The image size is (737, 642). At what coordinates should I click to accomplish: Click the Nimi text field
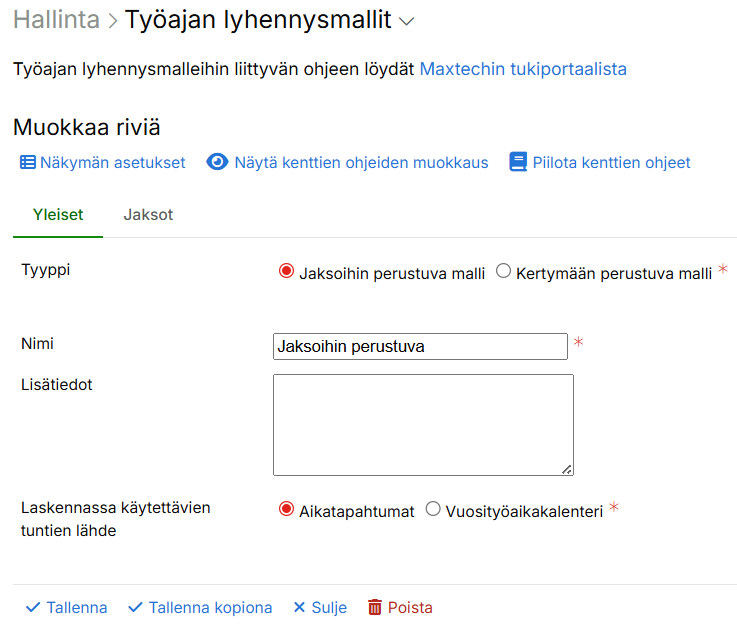[420, 346]
